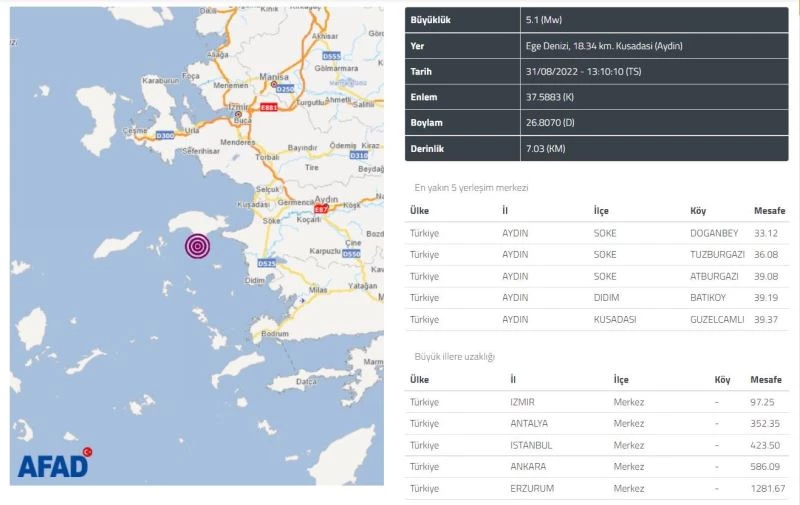Click the İzmir city marker on map
This screenshot has width=800, height=505.
(237, 115)
